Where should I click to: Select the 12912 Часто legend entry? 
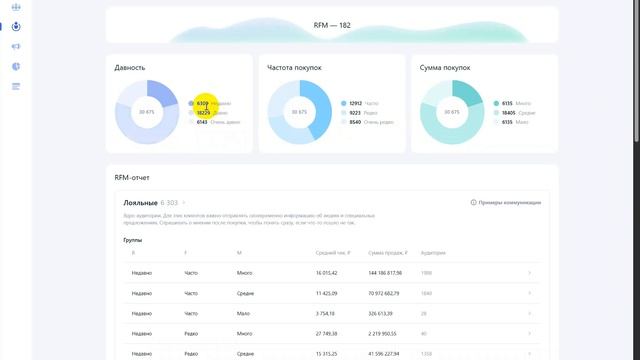(x=360, y=104)
